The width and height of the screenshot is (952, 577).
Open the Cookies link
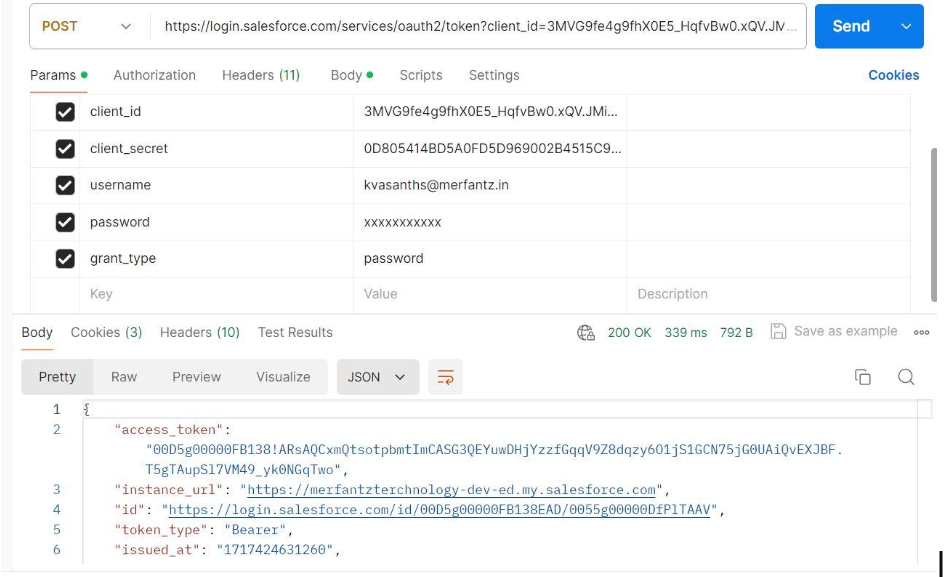pyautogui.click(x=893, y=75)
